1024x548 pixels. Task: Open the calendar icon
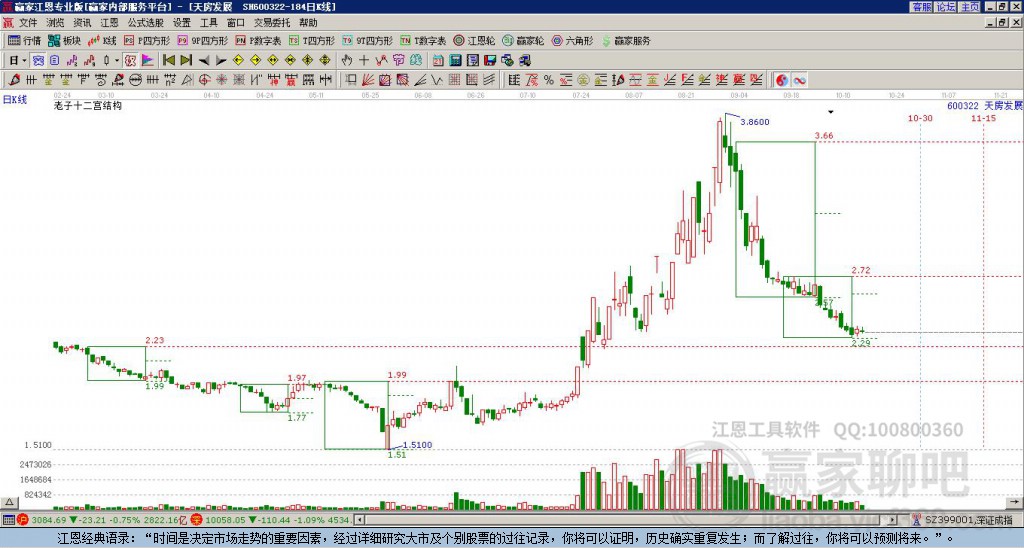coord(438,61)
